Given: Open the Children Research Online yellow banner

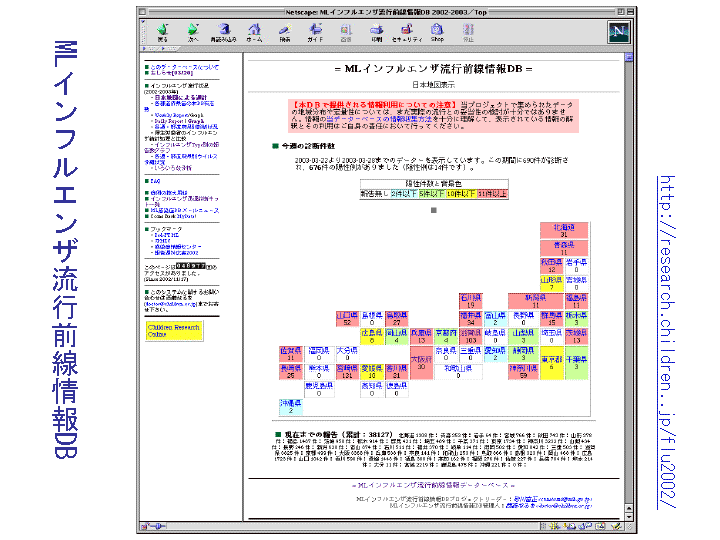Looking at the screenshot, I should 172,329.
